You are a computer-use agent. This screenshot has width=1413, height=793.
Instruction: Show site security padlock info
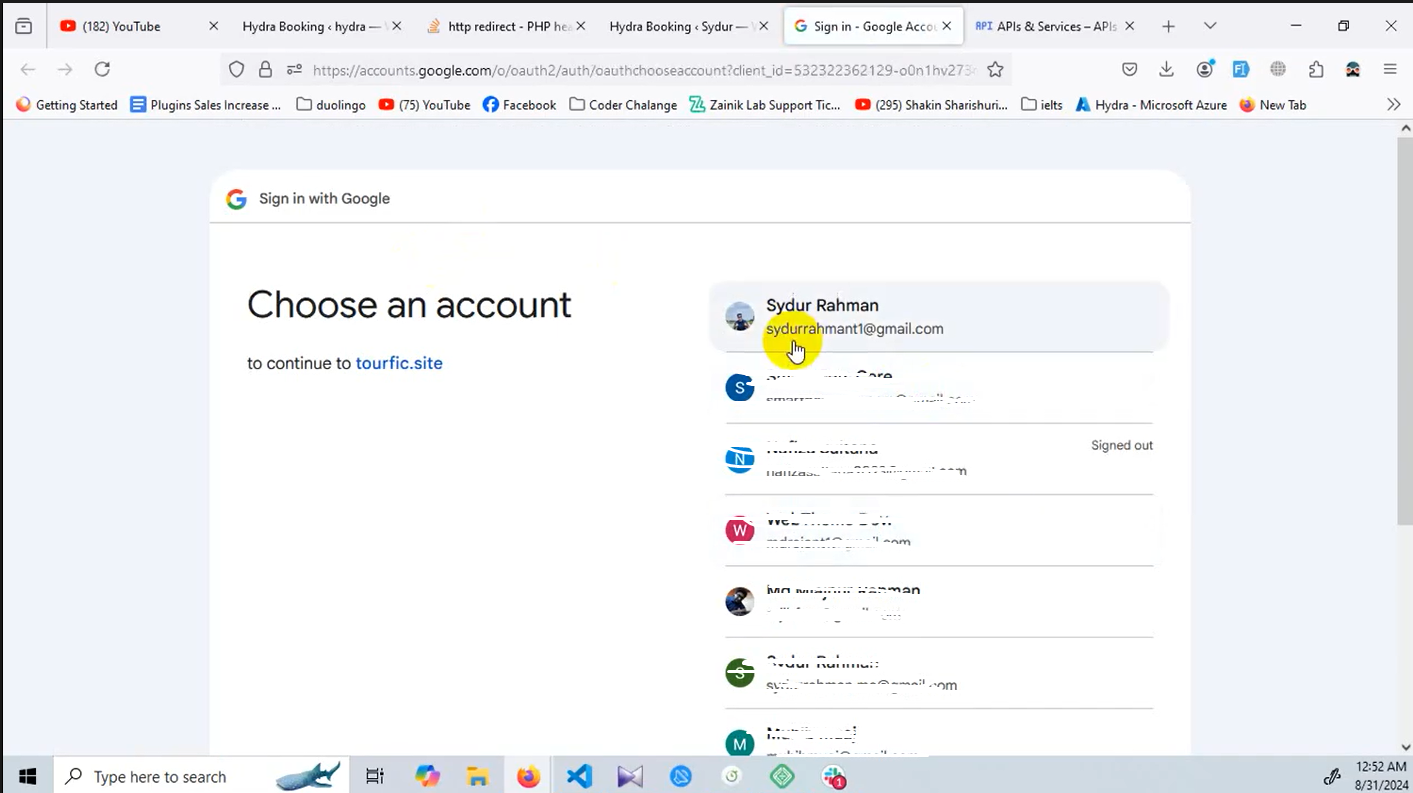pyautogui.click(x=265, y=69)
